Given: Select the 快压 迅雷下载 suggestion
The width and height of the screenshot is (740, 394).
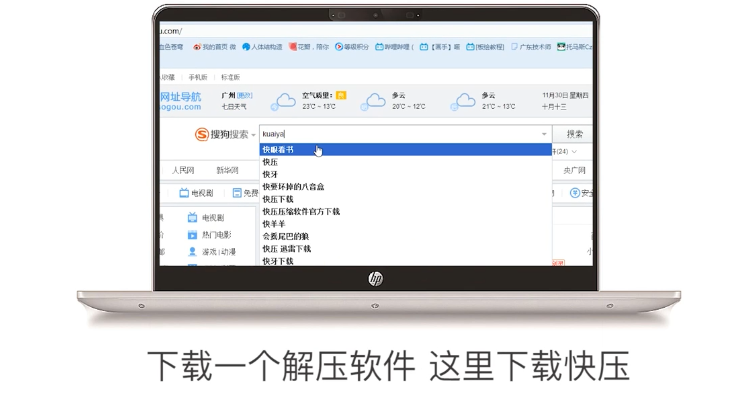Looking at the screenshot, I should (x=405, y=249).
